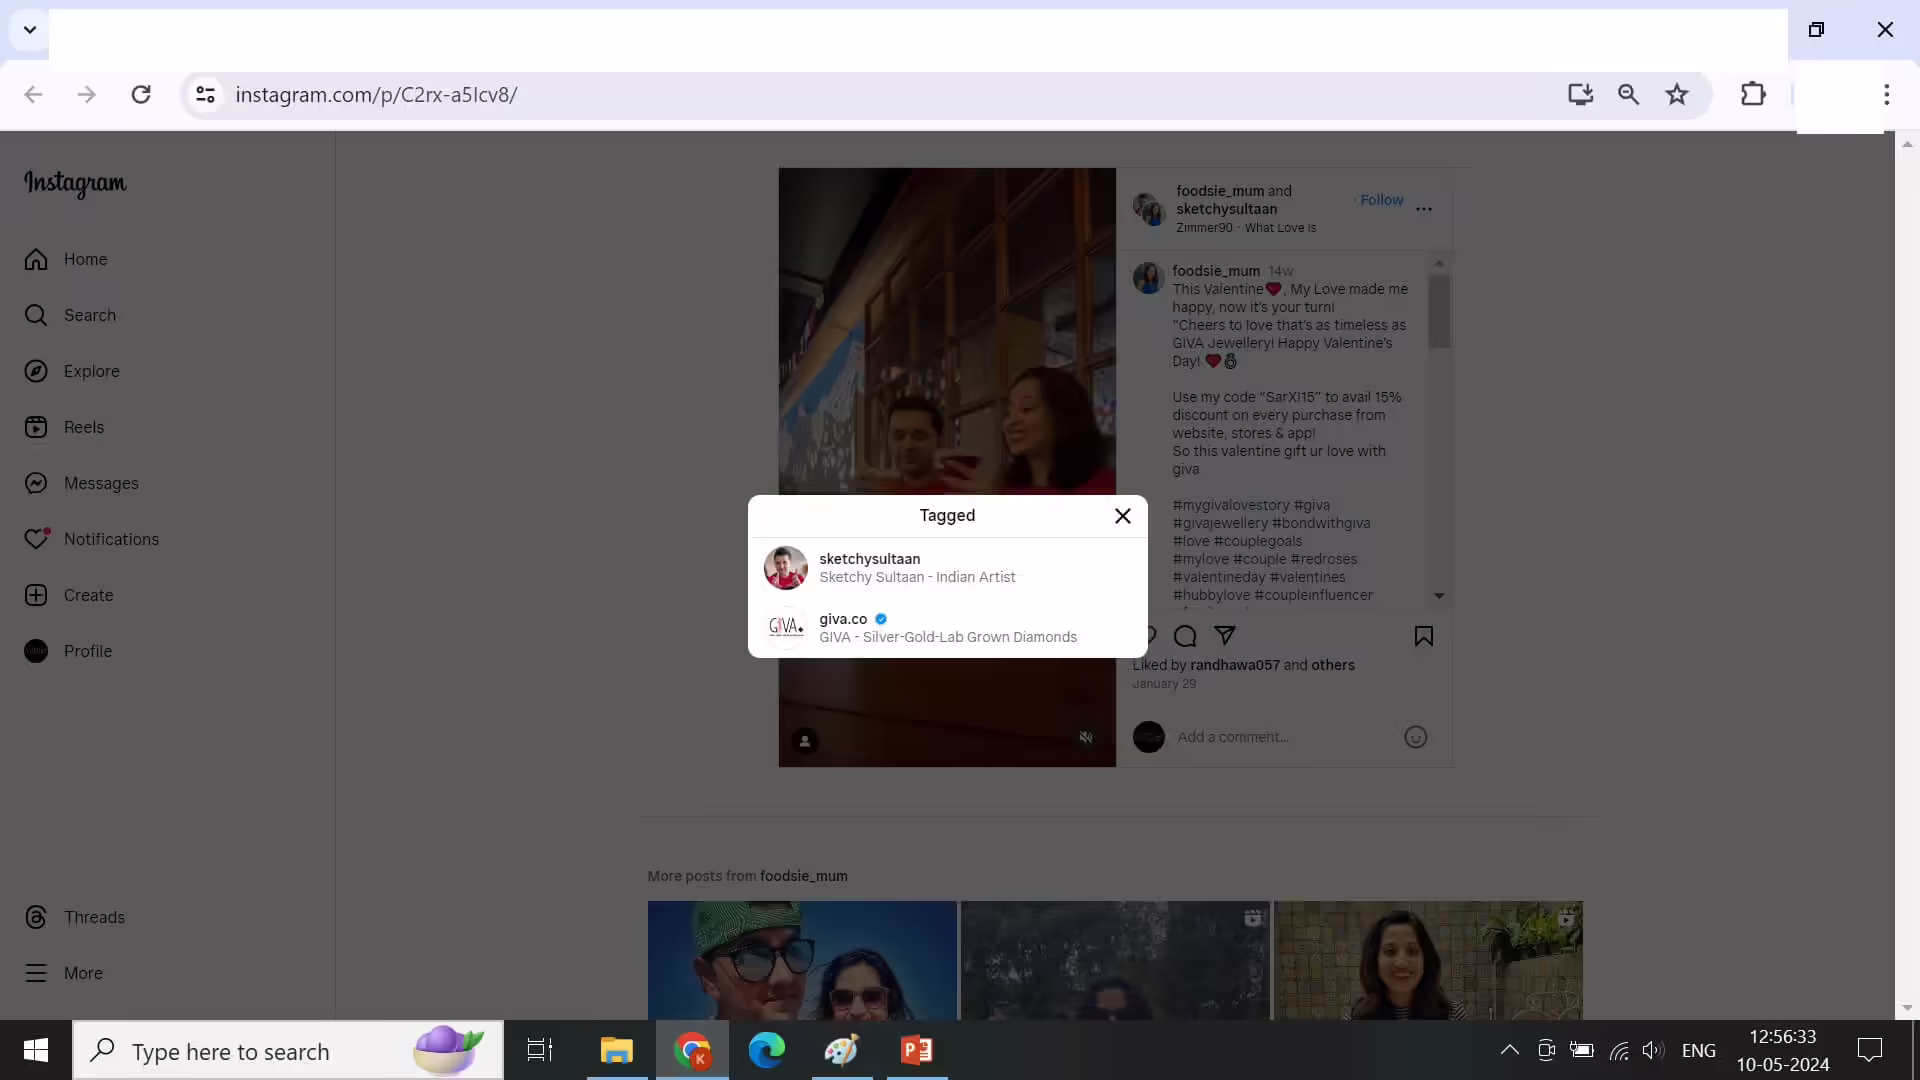This screenshot has height=1080, width=1920.
Task: Open Messages in sidebar
Action: point(82,483)
